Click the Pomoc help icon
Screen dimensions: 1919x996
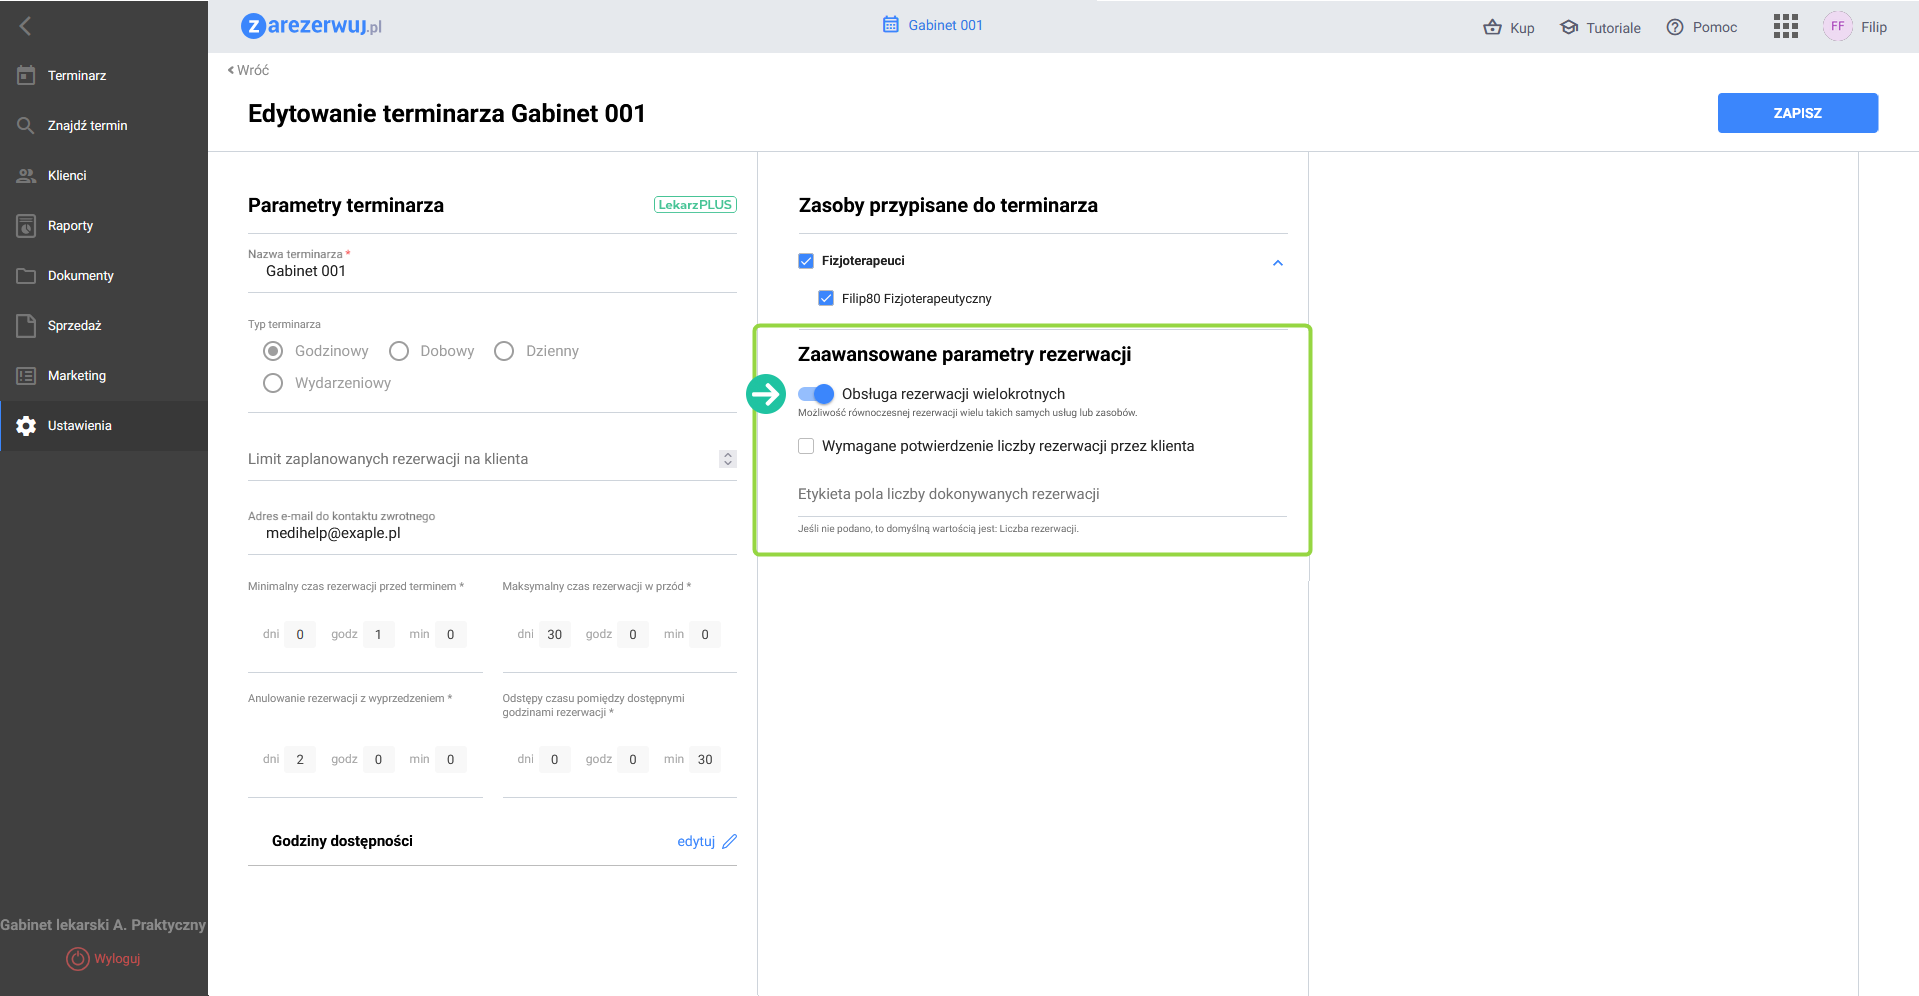coord(1675,27)
